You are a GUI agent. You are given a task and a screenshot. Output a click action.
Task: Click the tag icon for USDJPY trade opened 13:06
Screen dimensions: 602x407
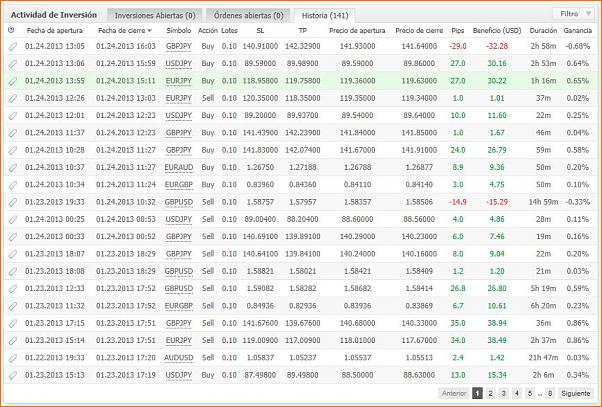point(13,63)
